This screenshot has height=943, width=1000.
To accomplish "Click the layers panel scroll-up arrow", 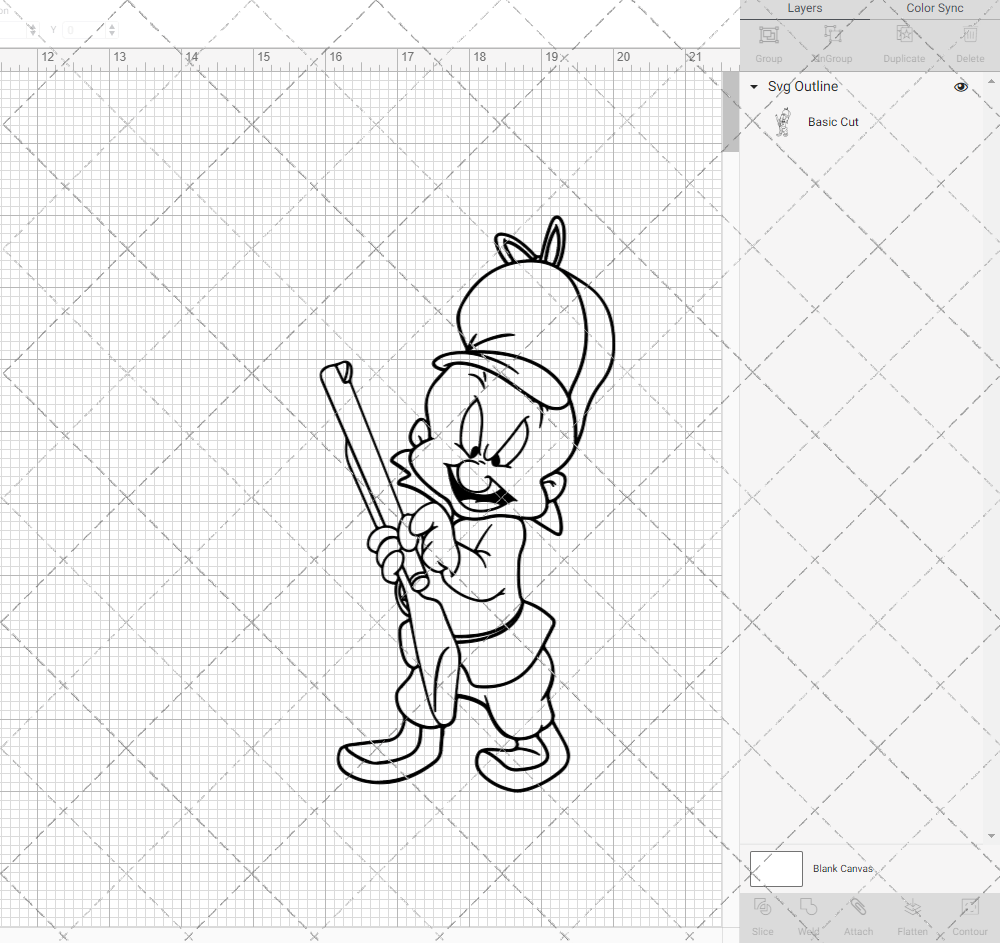I will [990, 82].
